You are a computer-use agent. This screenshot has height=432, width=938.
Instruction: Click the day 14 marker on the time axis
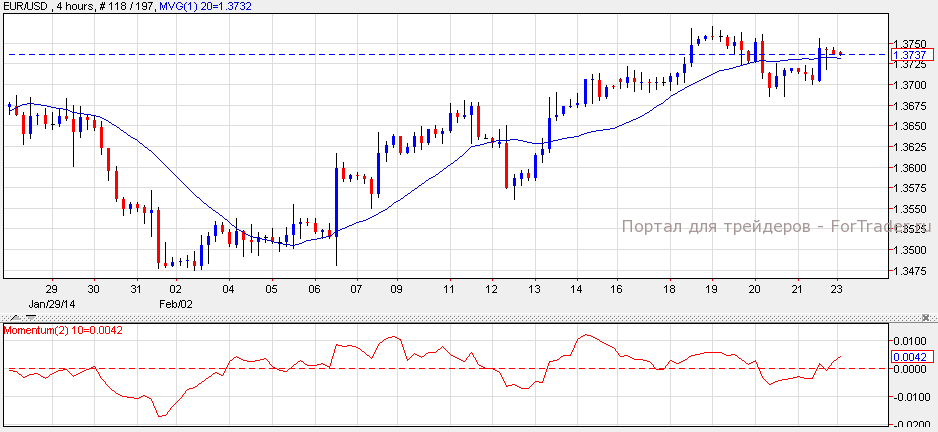click(x=577, y=289)
